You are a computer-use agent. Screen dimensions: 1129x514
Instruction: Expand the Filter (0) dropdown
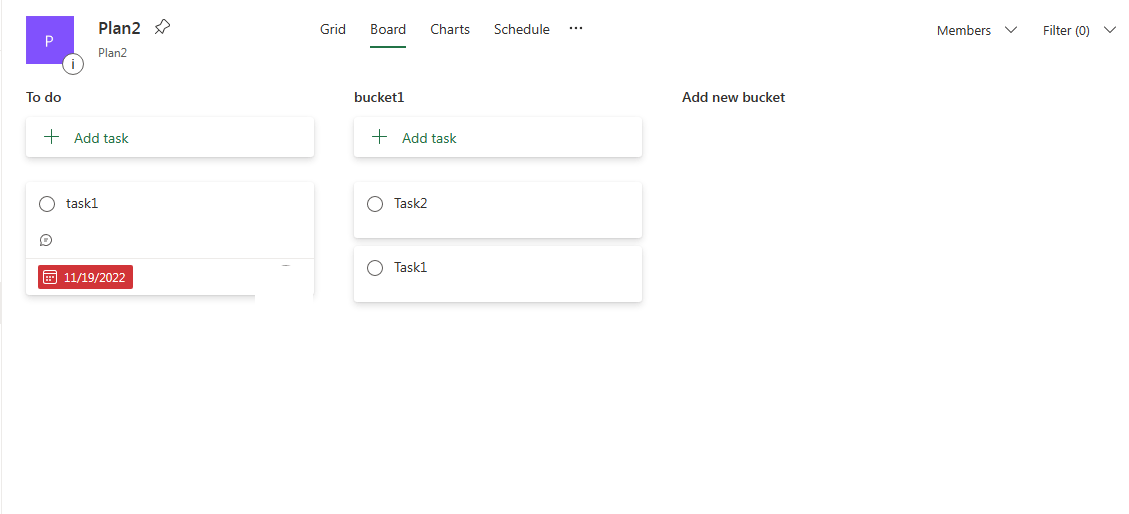click(1079, 30)
